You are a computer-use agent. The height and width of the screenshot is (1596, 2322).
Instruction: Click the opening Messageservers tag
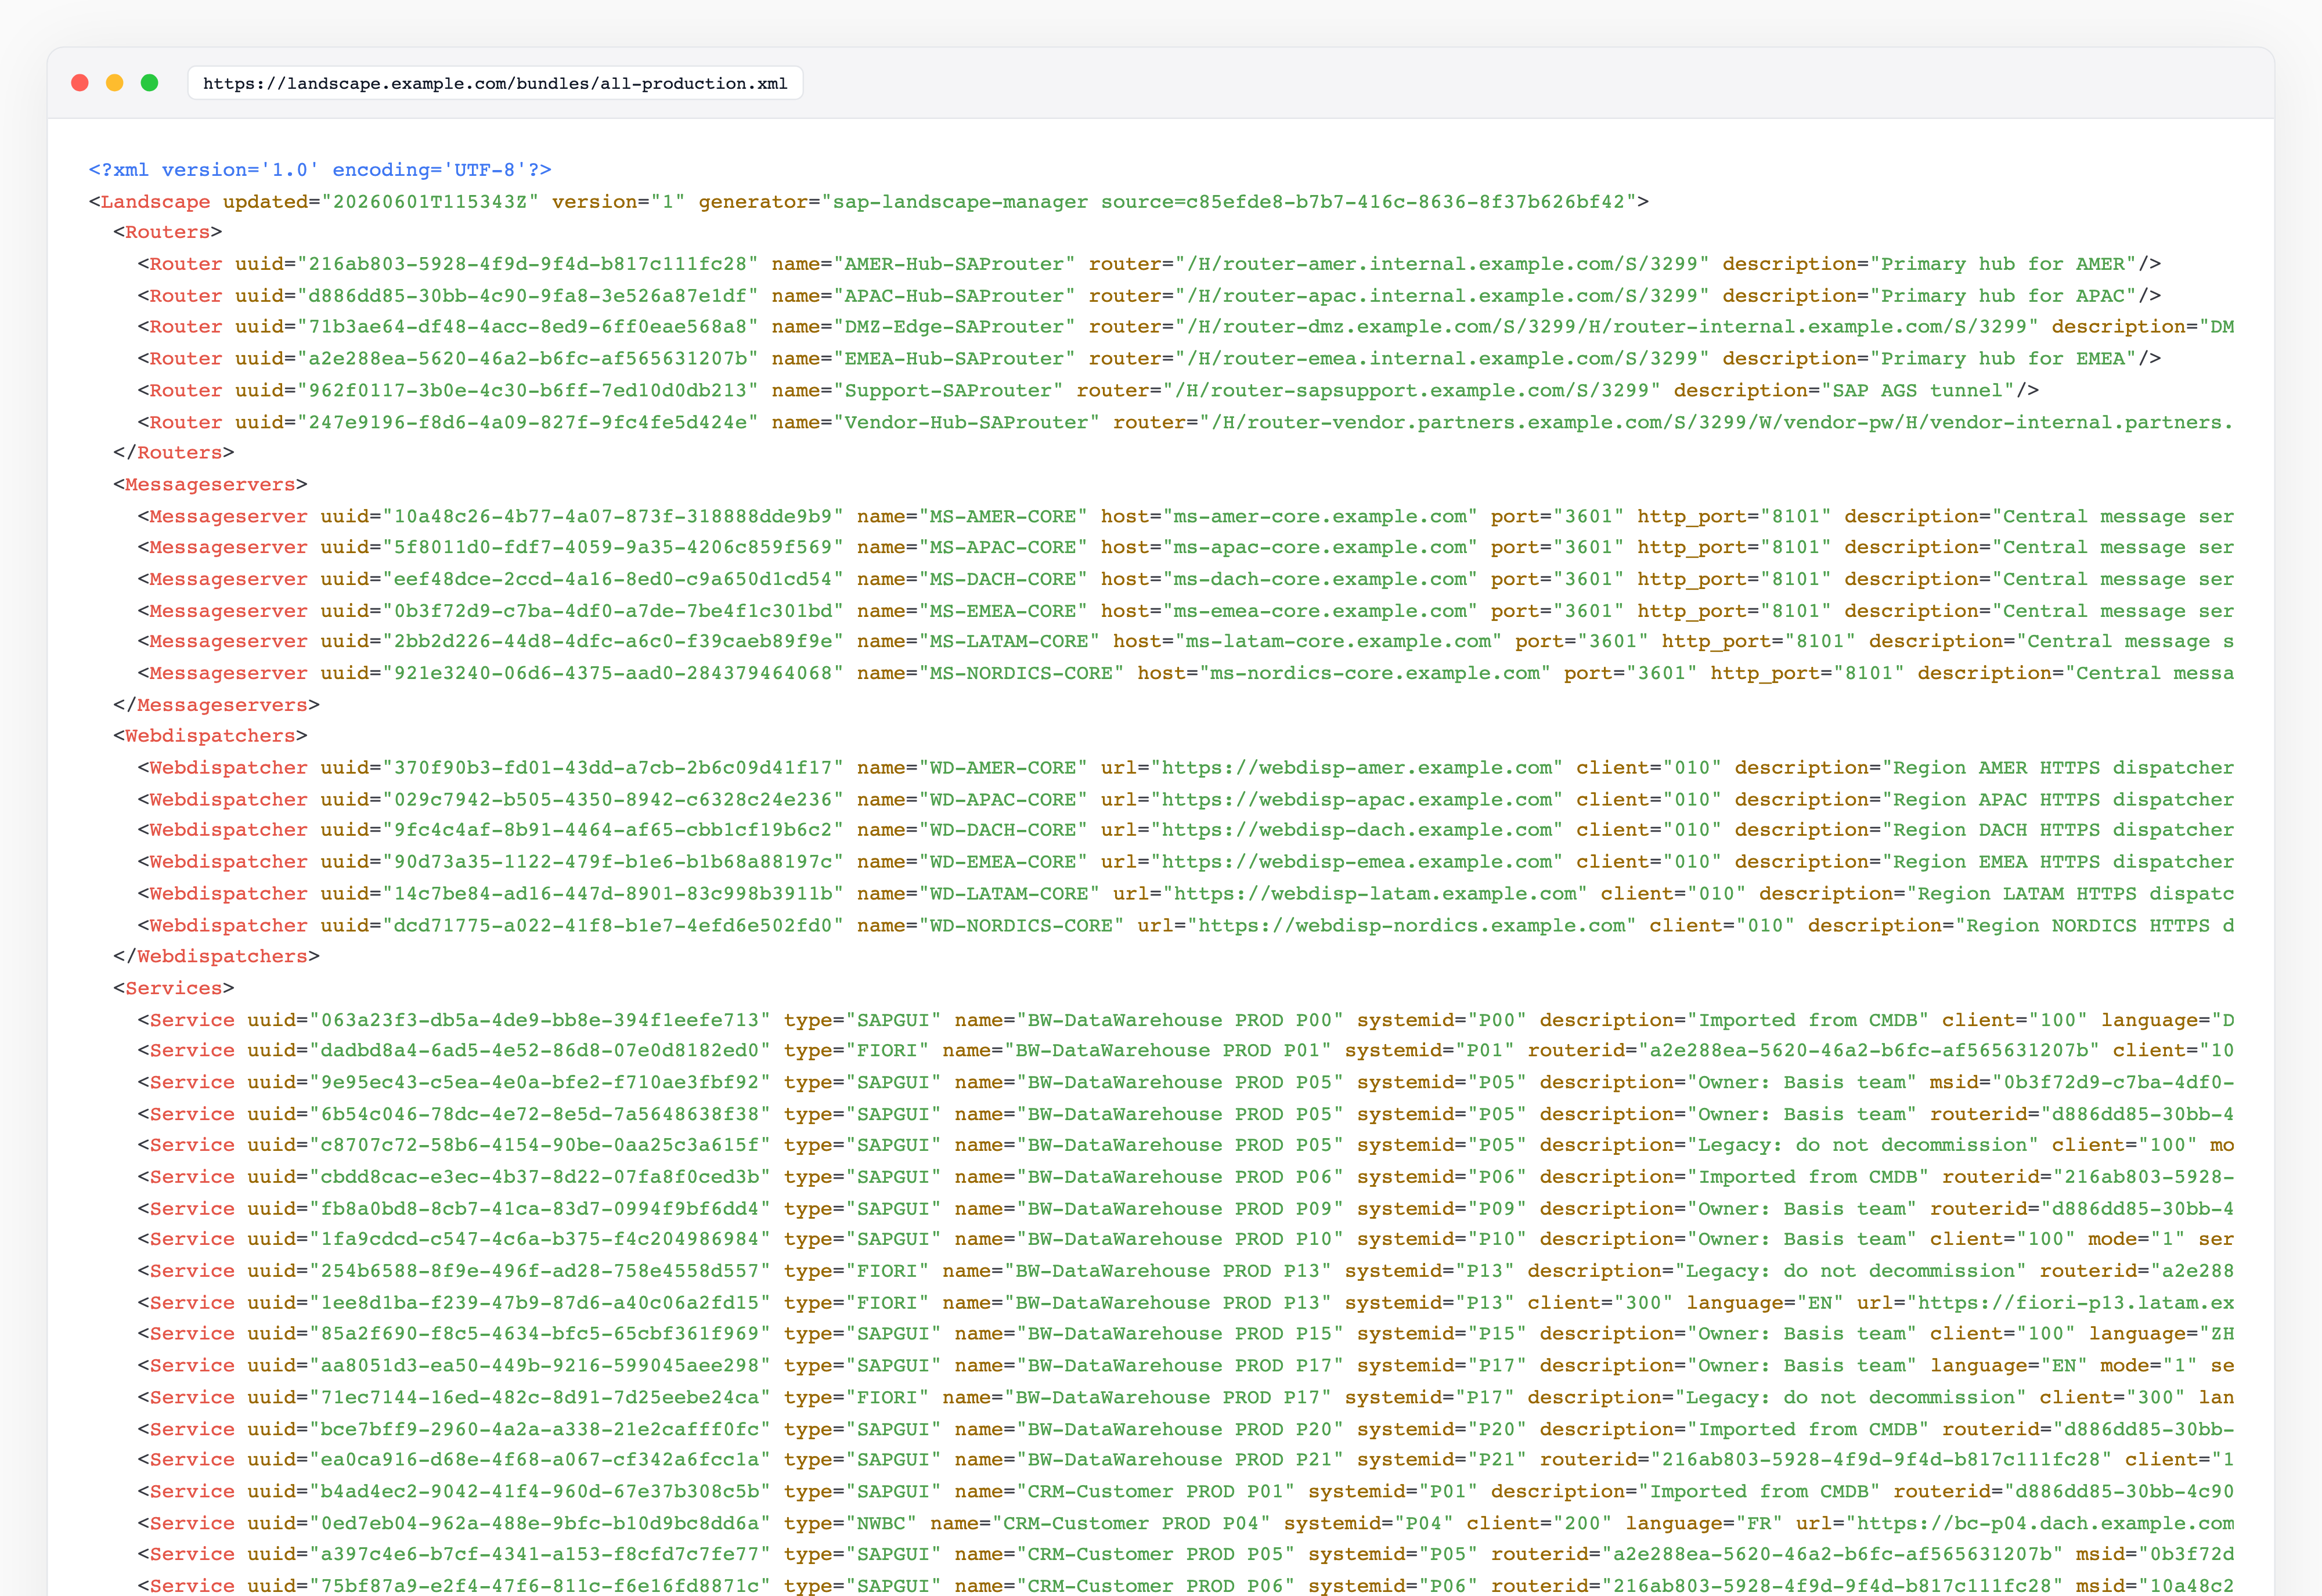pyautogui.click(x=210, y=485)
